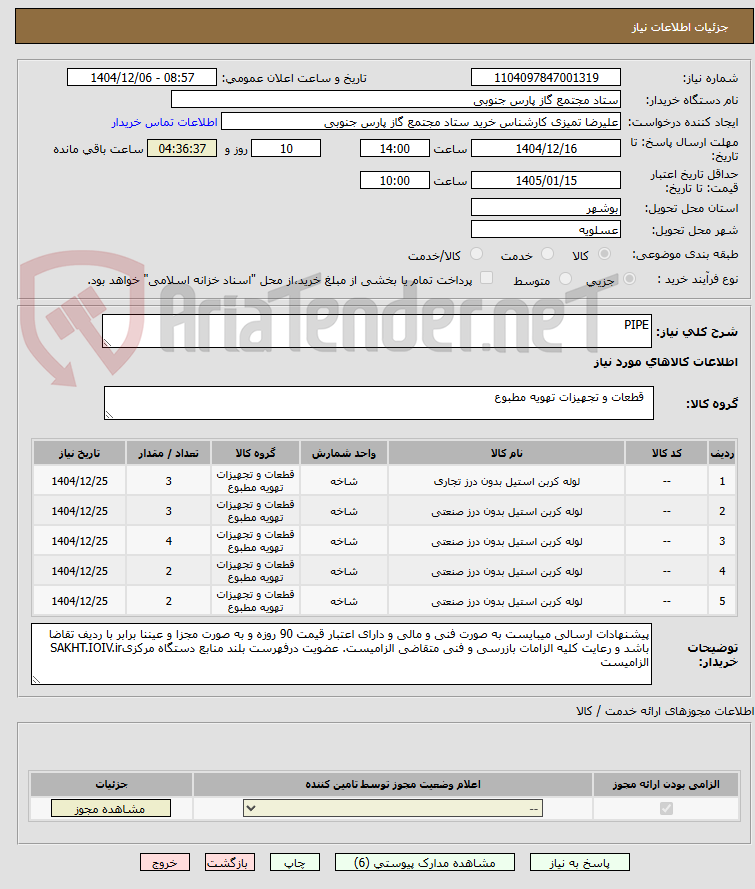Click the buyer notes text area
755x889 pixels.
pos(341,654)
